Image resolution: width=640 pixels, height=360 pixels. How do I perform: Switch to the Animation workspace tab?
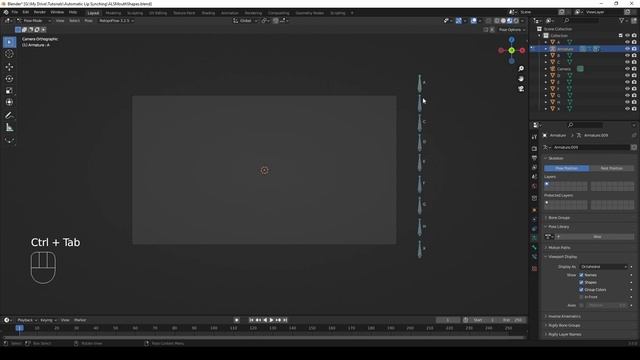230,13
